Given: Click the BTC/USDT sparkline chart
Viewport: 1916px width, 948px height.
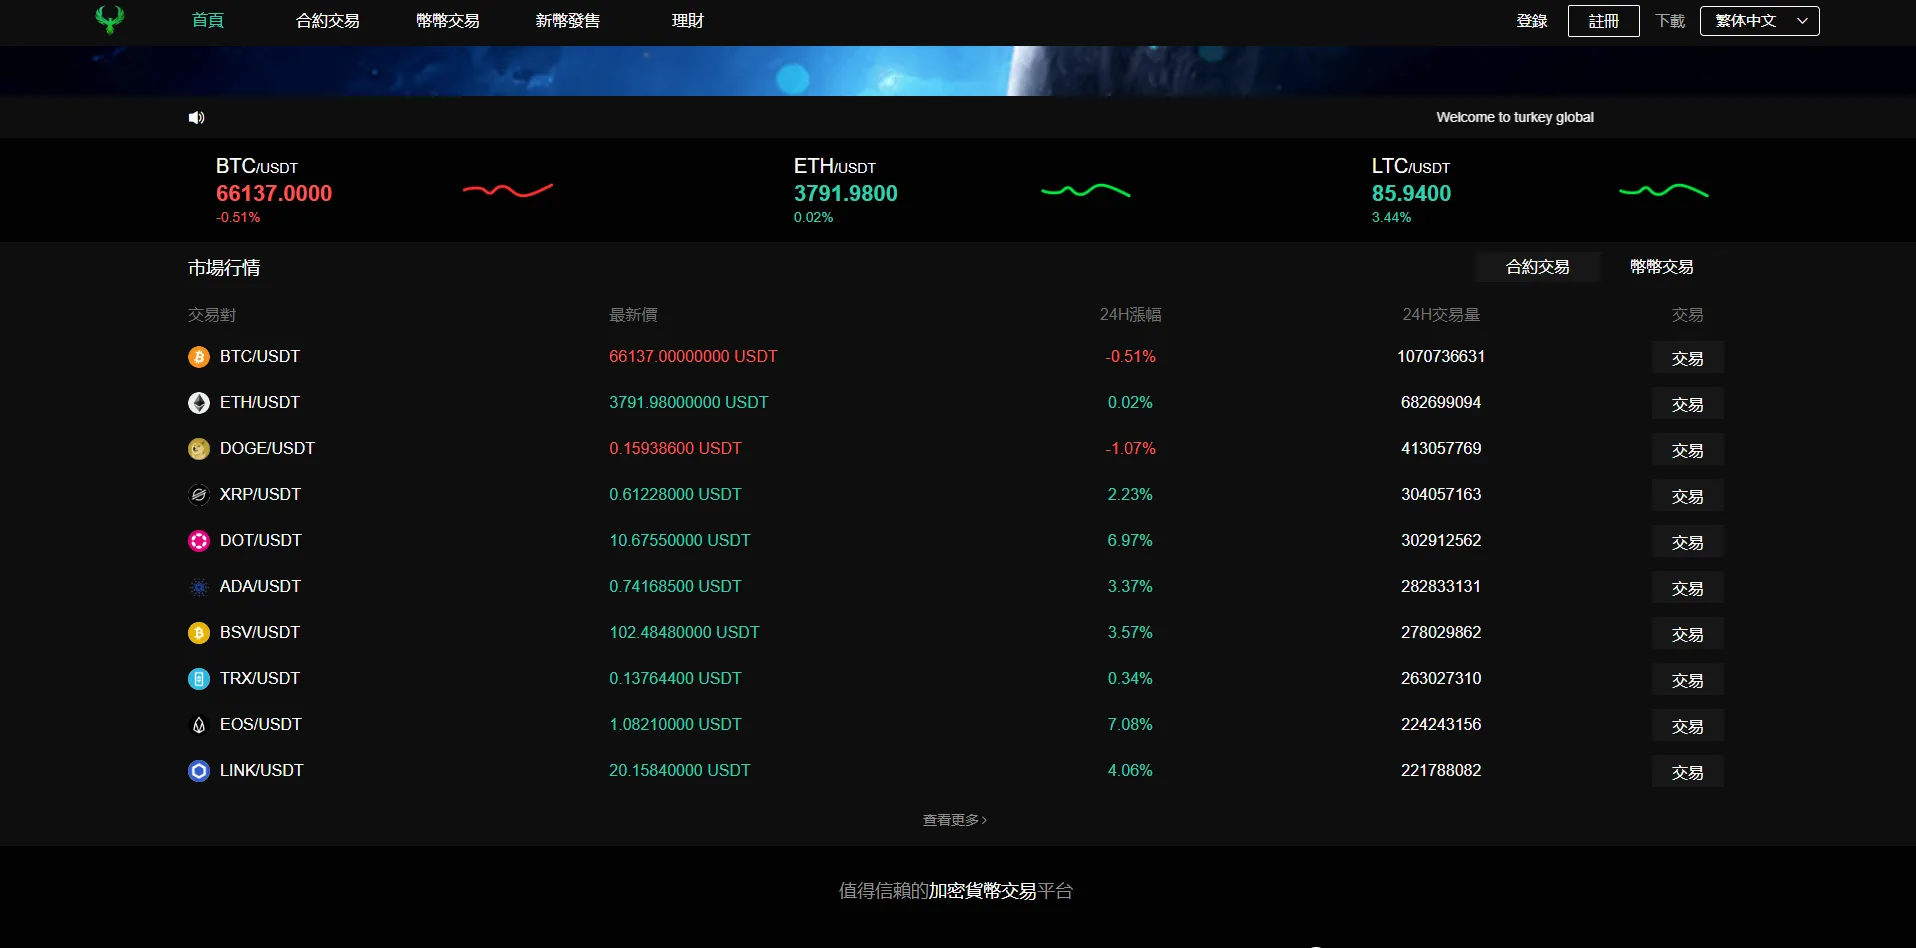Looking at the screenshot, I should [509, 190].
